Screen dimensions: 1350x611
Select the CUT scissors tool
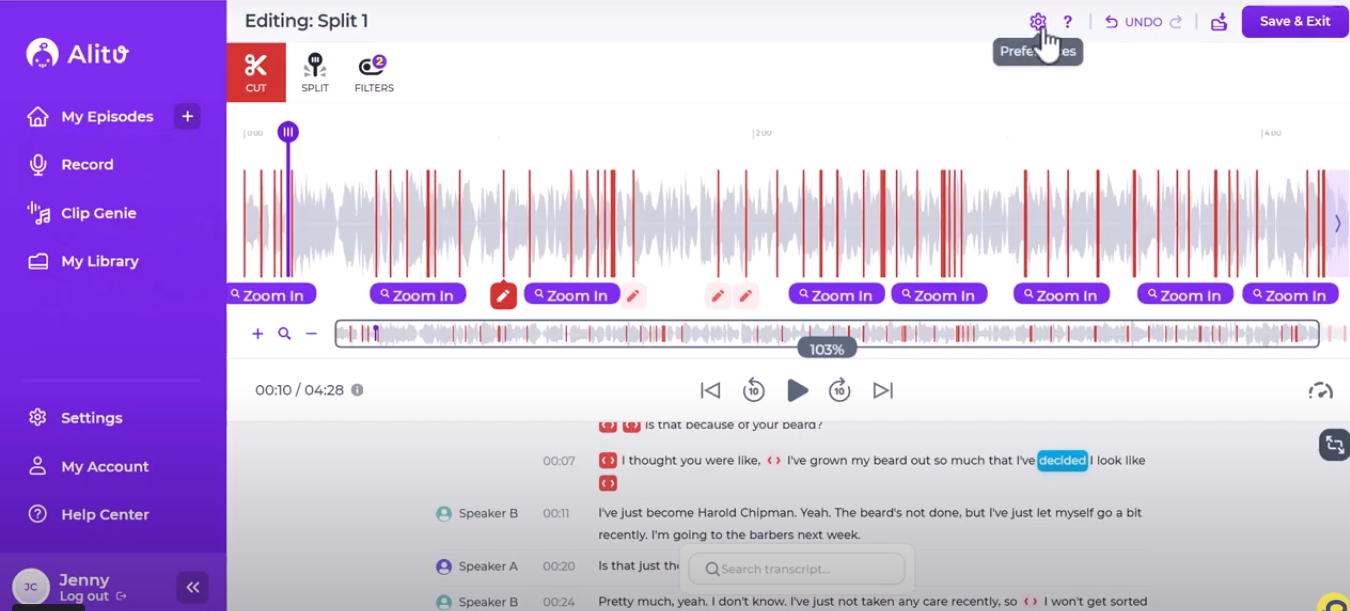256,72
